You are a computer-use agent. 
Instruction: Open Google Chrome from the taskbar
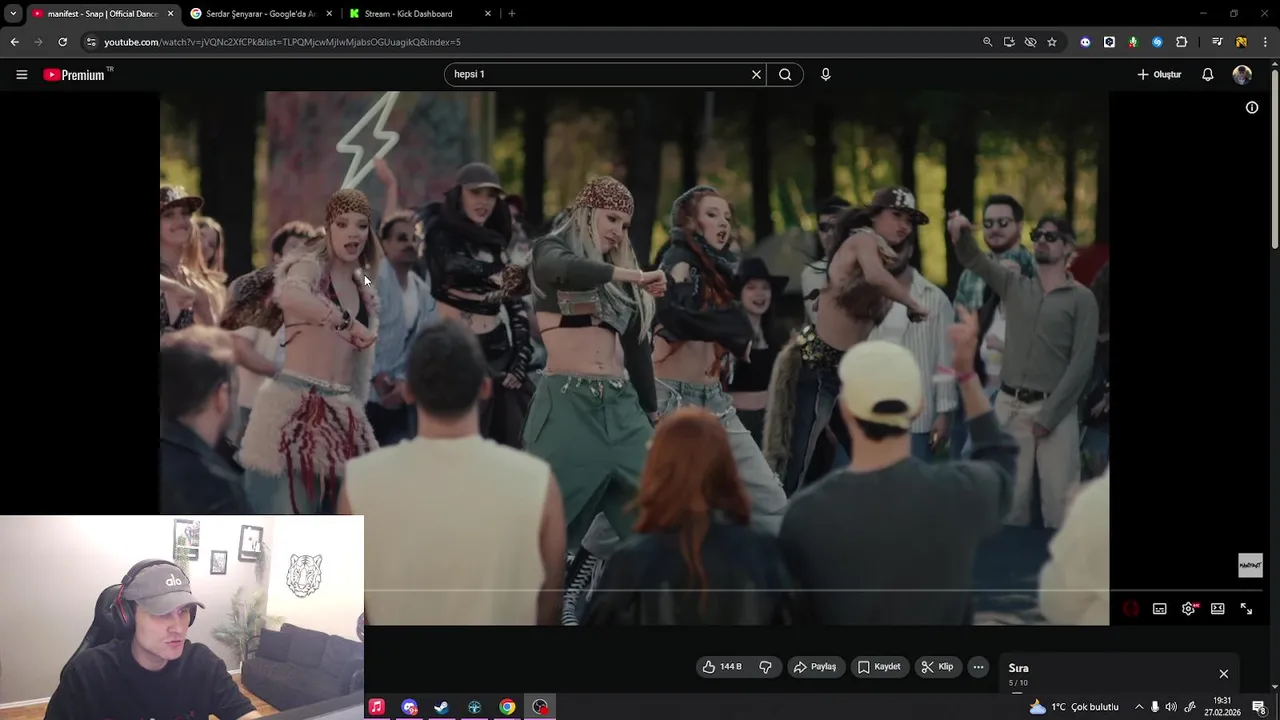click(x=507, y=707)
